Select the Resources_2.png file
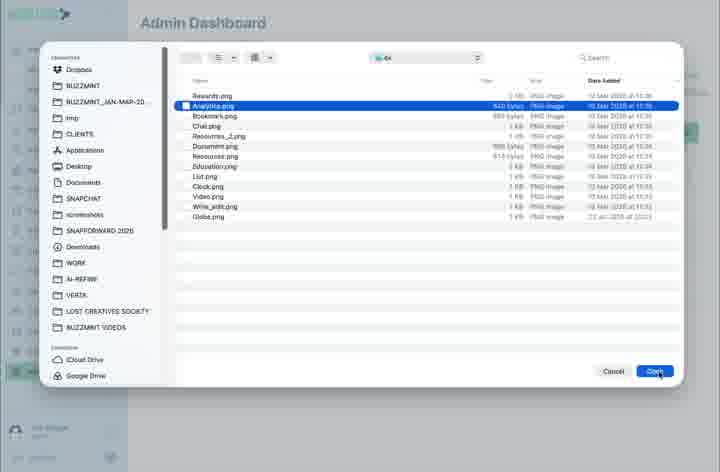Screen dimensions: 720x472 (427, 136)
